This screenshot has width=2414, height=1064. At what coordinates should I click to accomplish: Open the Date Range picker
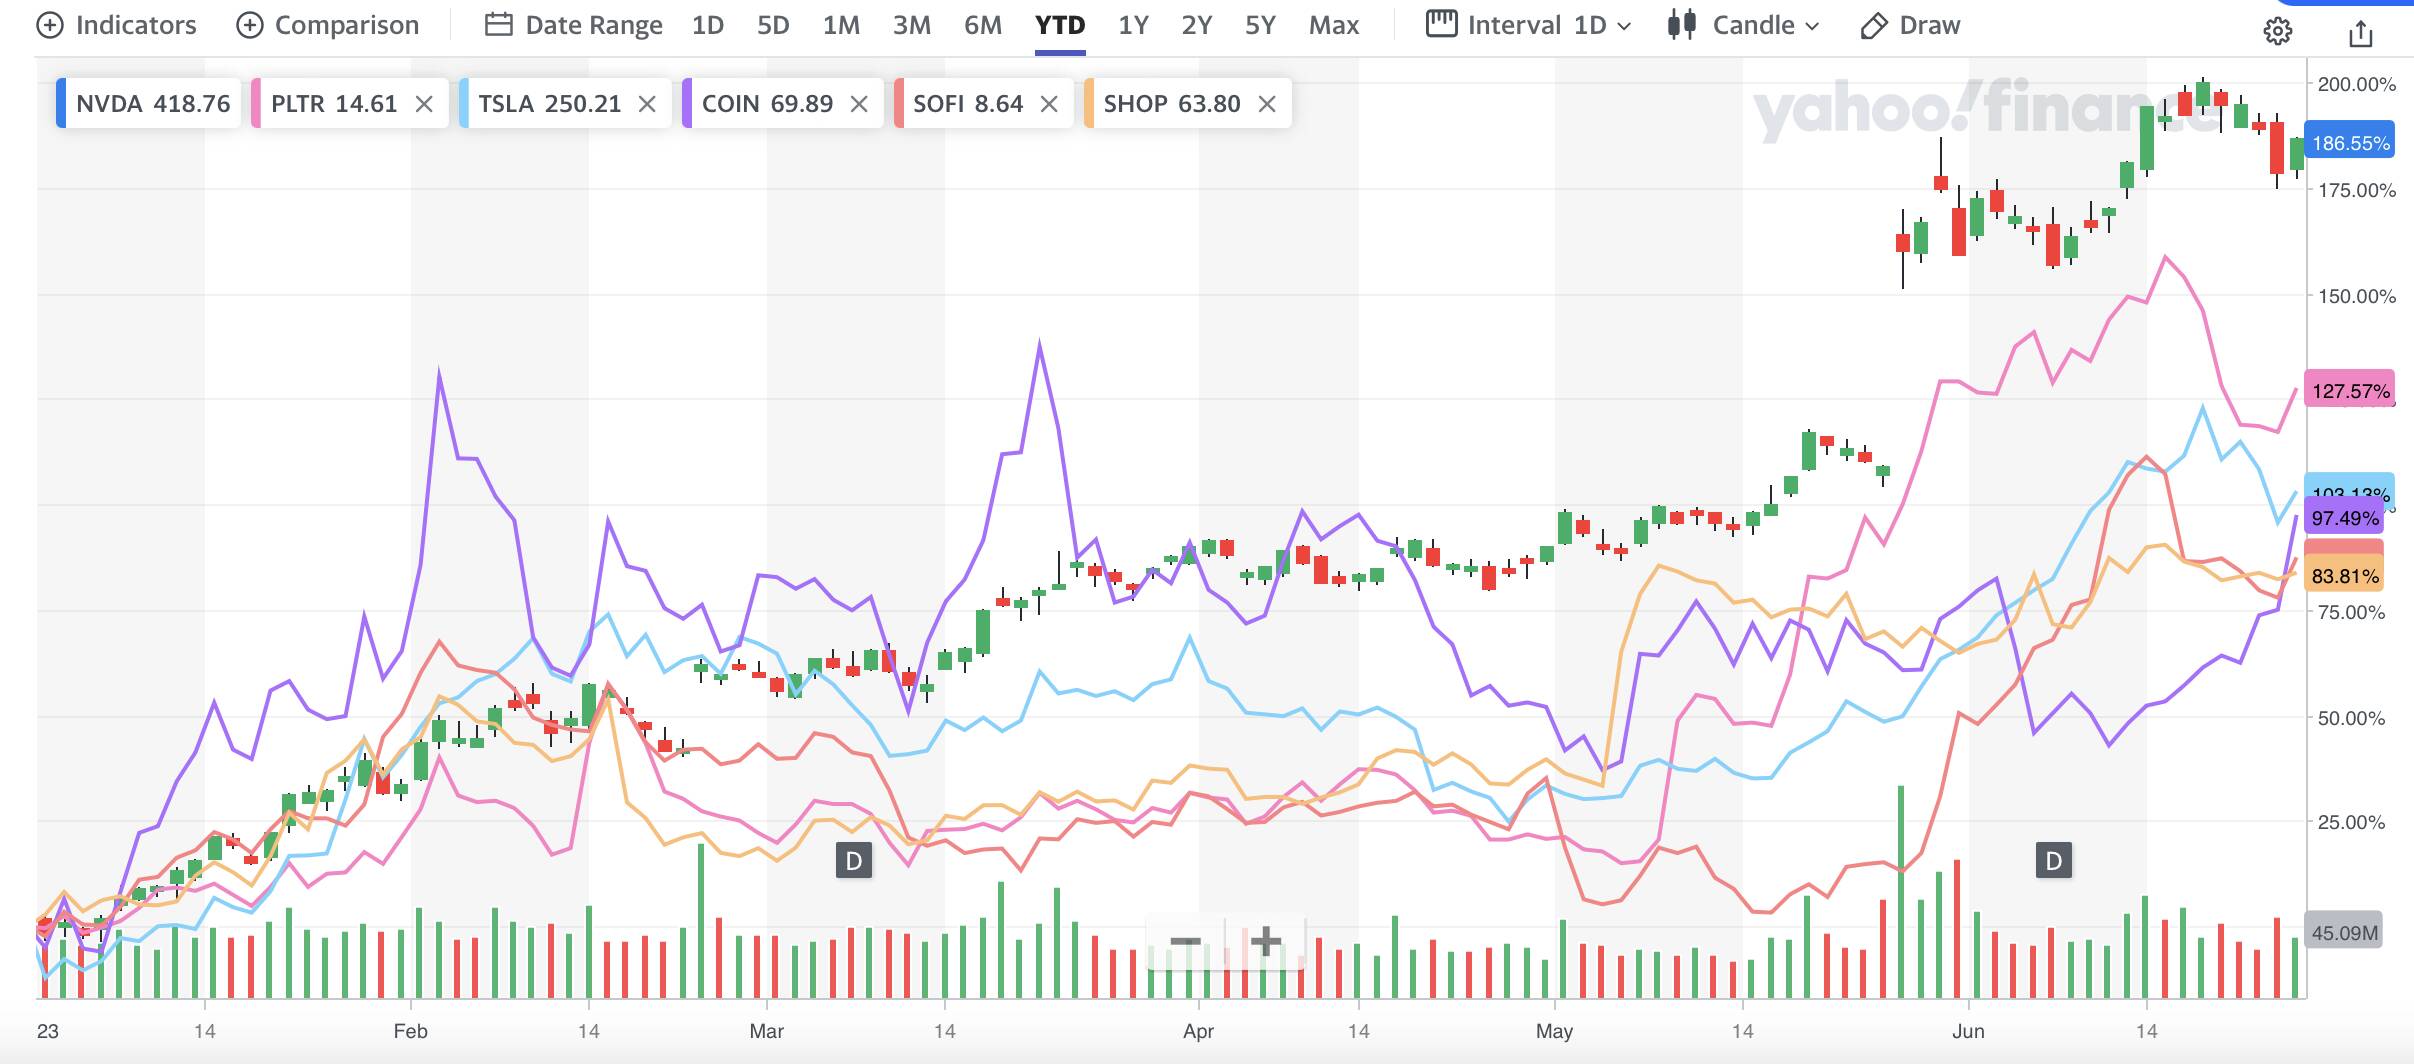(x=574, y=25)
